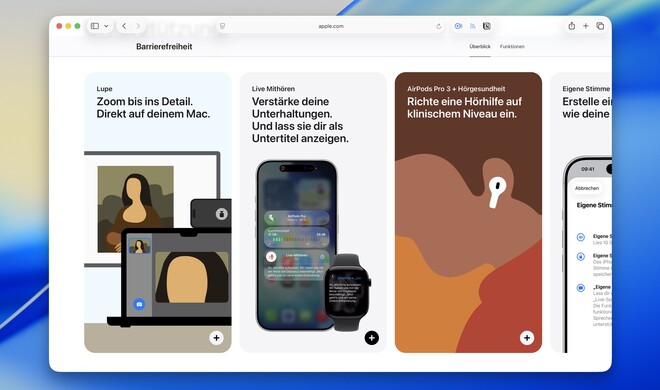Click the apple.com address field
This screenshot has width=660, height=390.
pyautogui.click(x=331, y=26)
